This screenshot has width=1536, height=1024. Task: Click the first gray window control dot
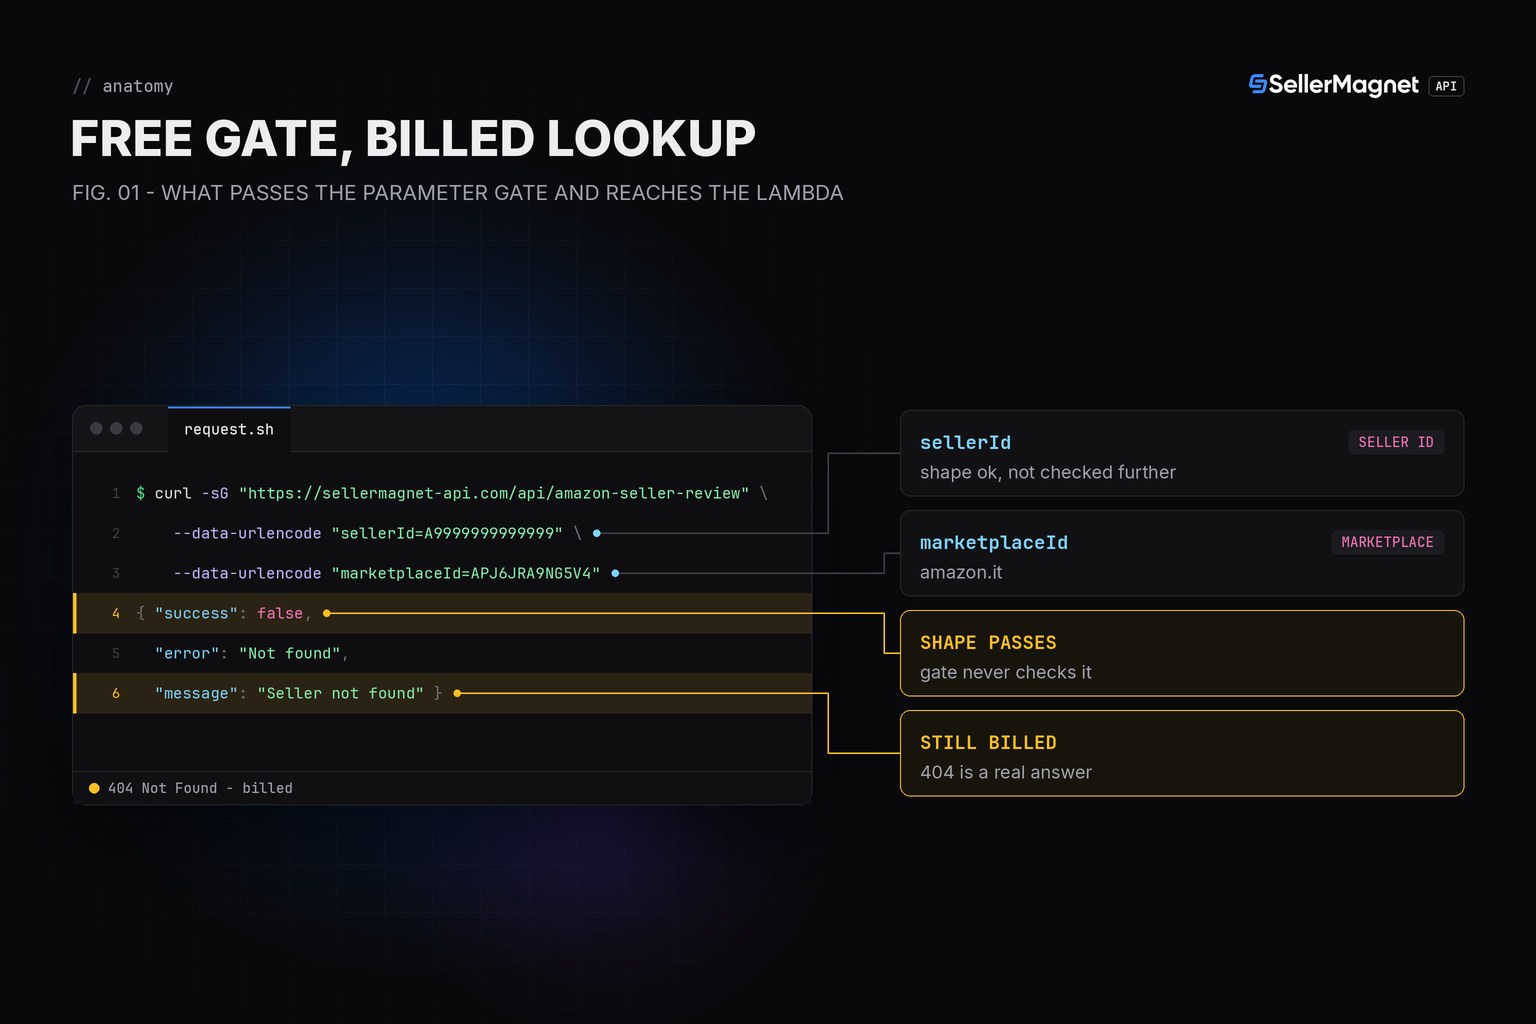[96, 428]
